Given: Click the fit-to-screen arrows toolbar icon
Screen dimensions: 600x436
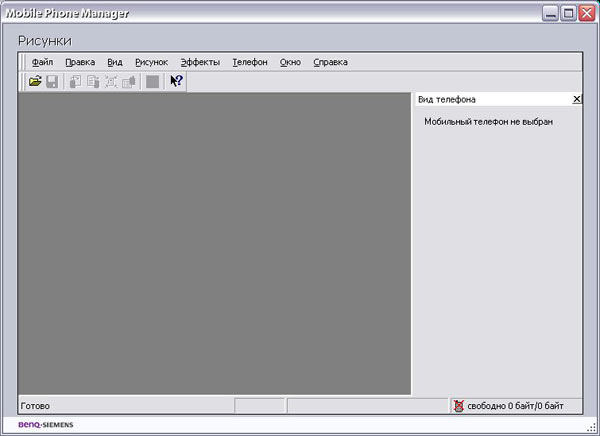Looking at the screenshot, I should tap(111, 81).
